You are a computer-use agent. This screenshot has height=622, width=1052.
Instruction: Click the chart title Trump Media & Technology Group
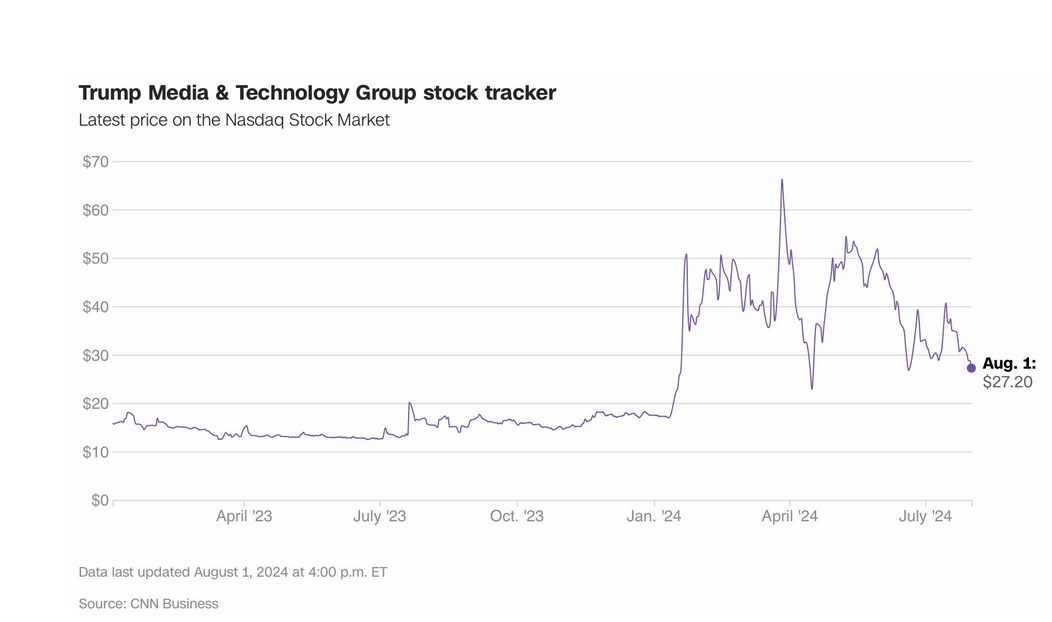[x=317, y=93]
